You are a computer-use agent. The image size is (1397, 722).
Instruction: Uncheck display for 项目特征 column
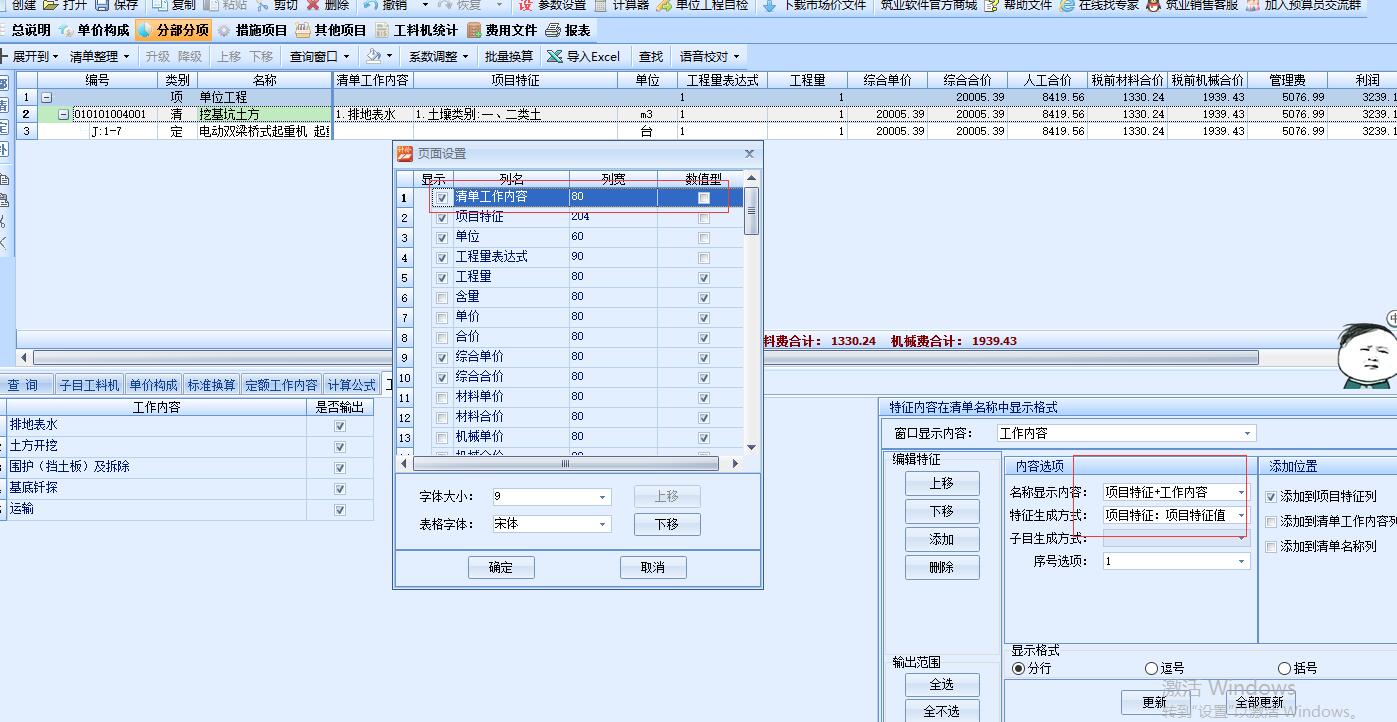(x=442, y=218)
